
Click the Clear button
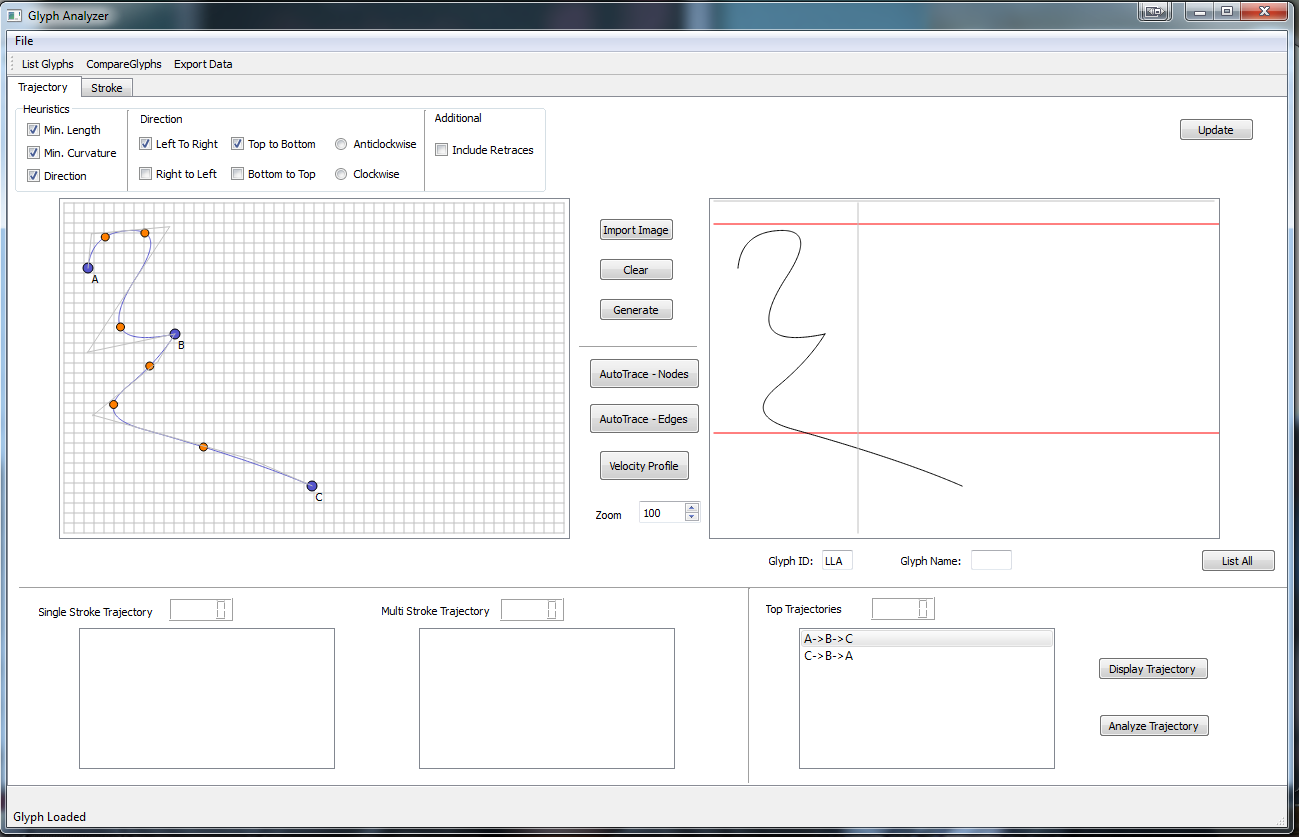coord(636,270)
